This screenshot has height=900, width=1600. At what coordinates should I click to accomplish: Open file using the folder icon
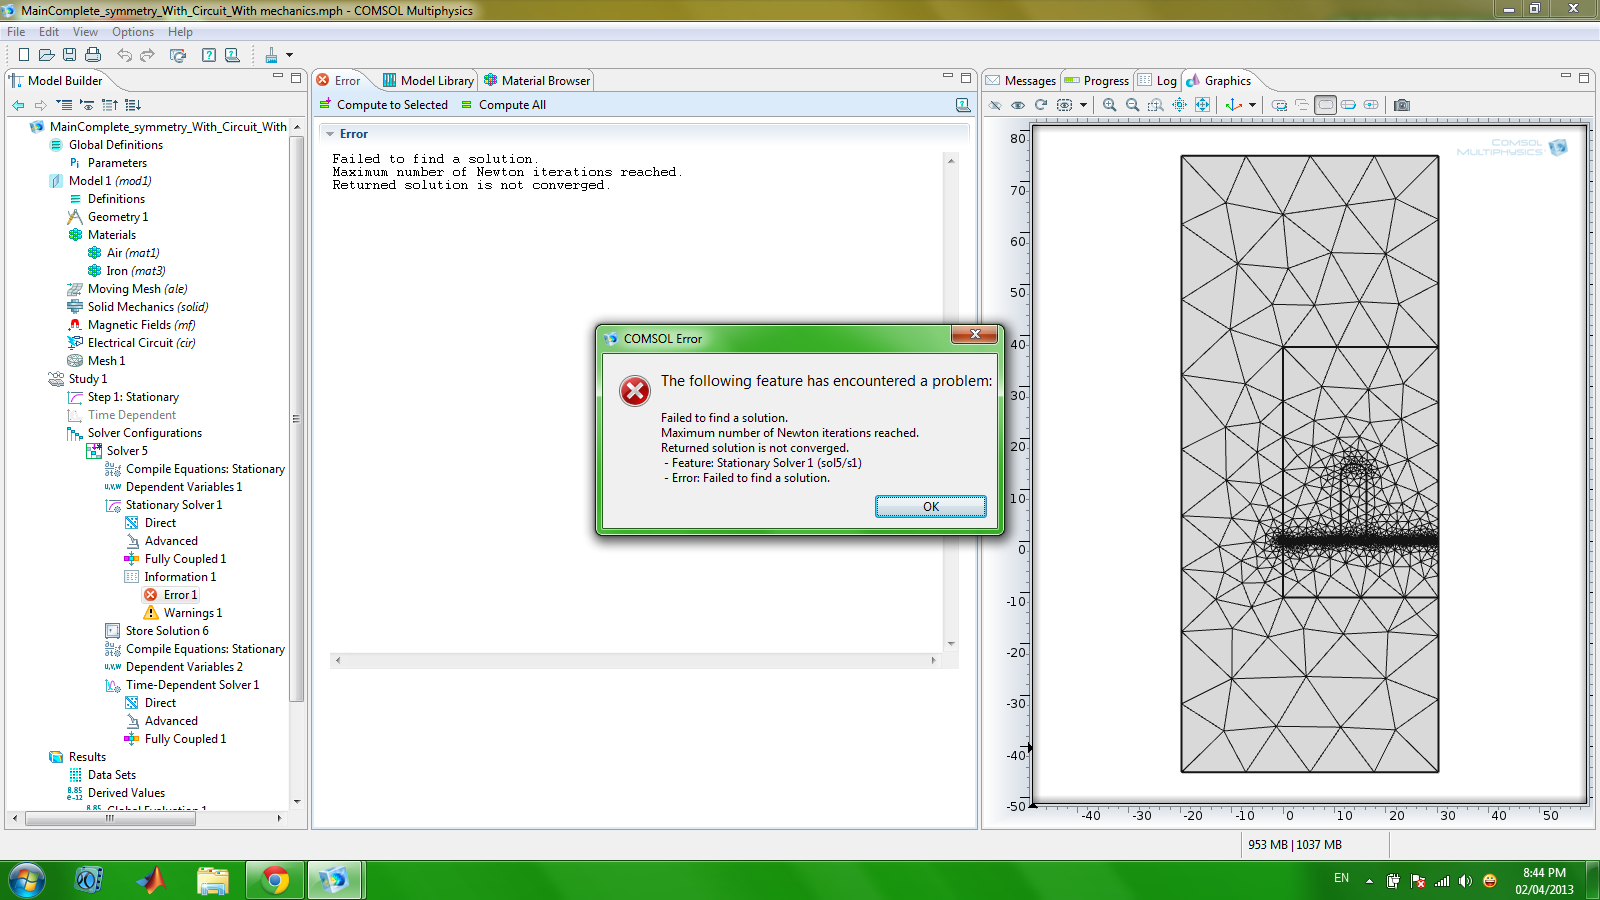point(46,55)
